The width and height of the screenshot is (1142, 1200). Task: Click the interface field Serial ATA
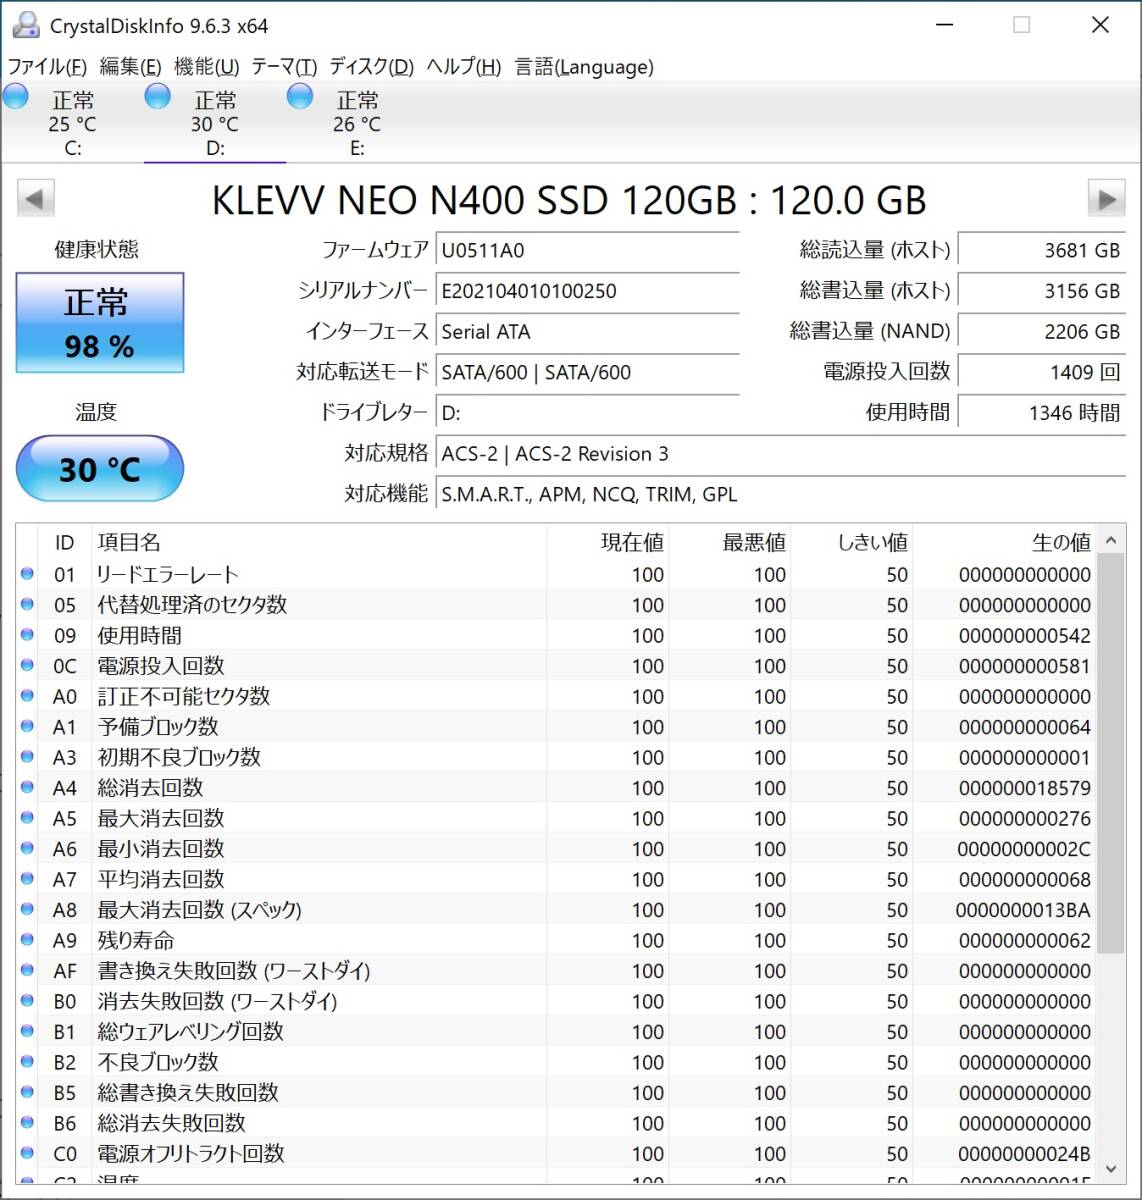588,332
